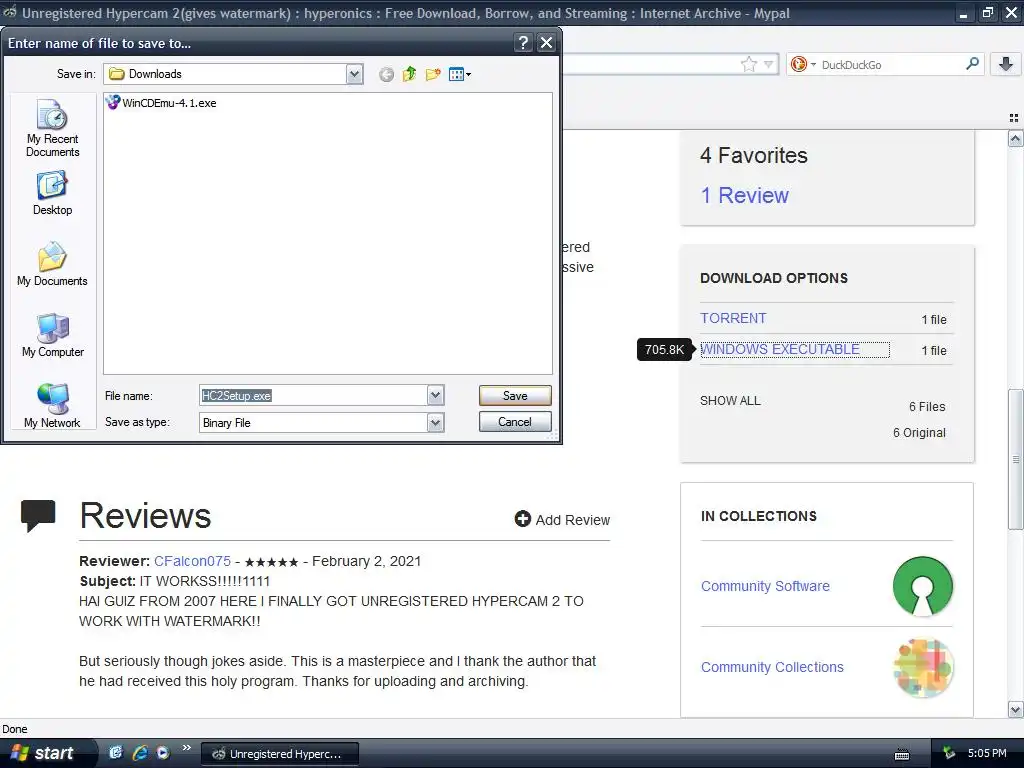Open the Windows start menu
The height and width of the screenshot is (768, 1024).
[x=47, y=753]
